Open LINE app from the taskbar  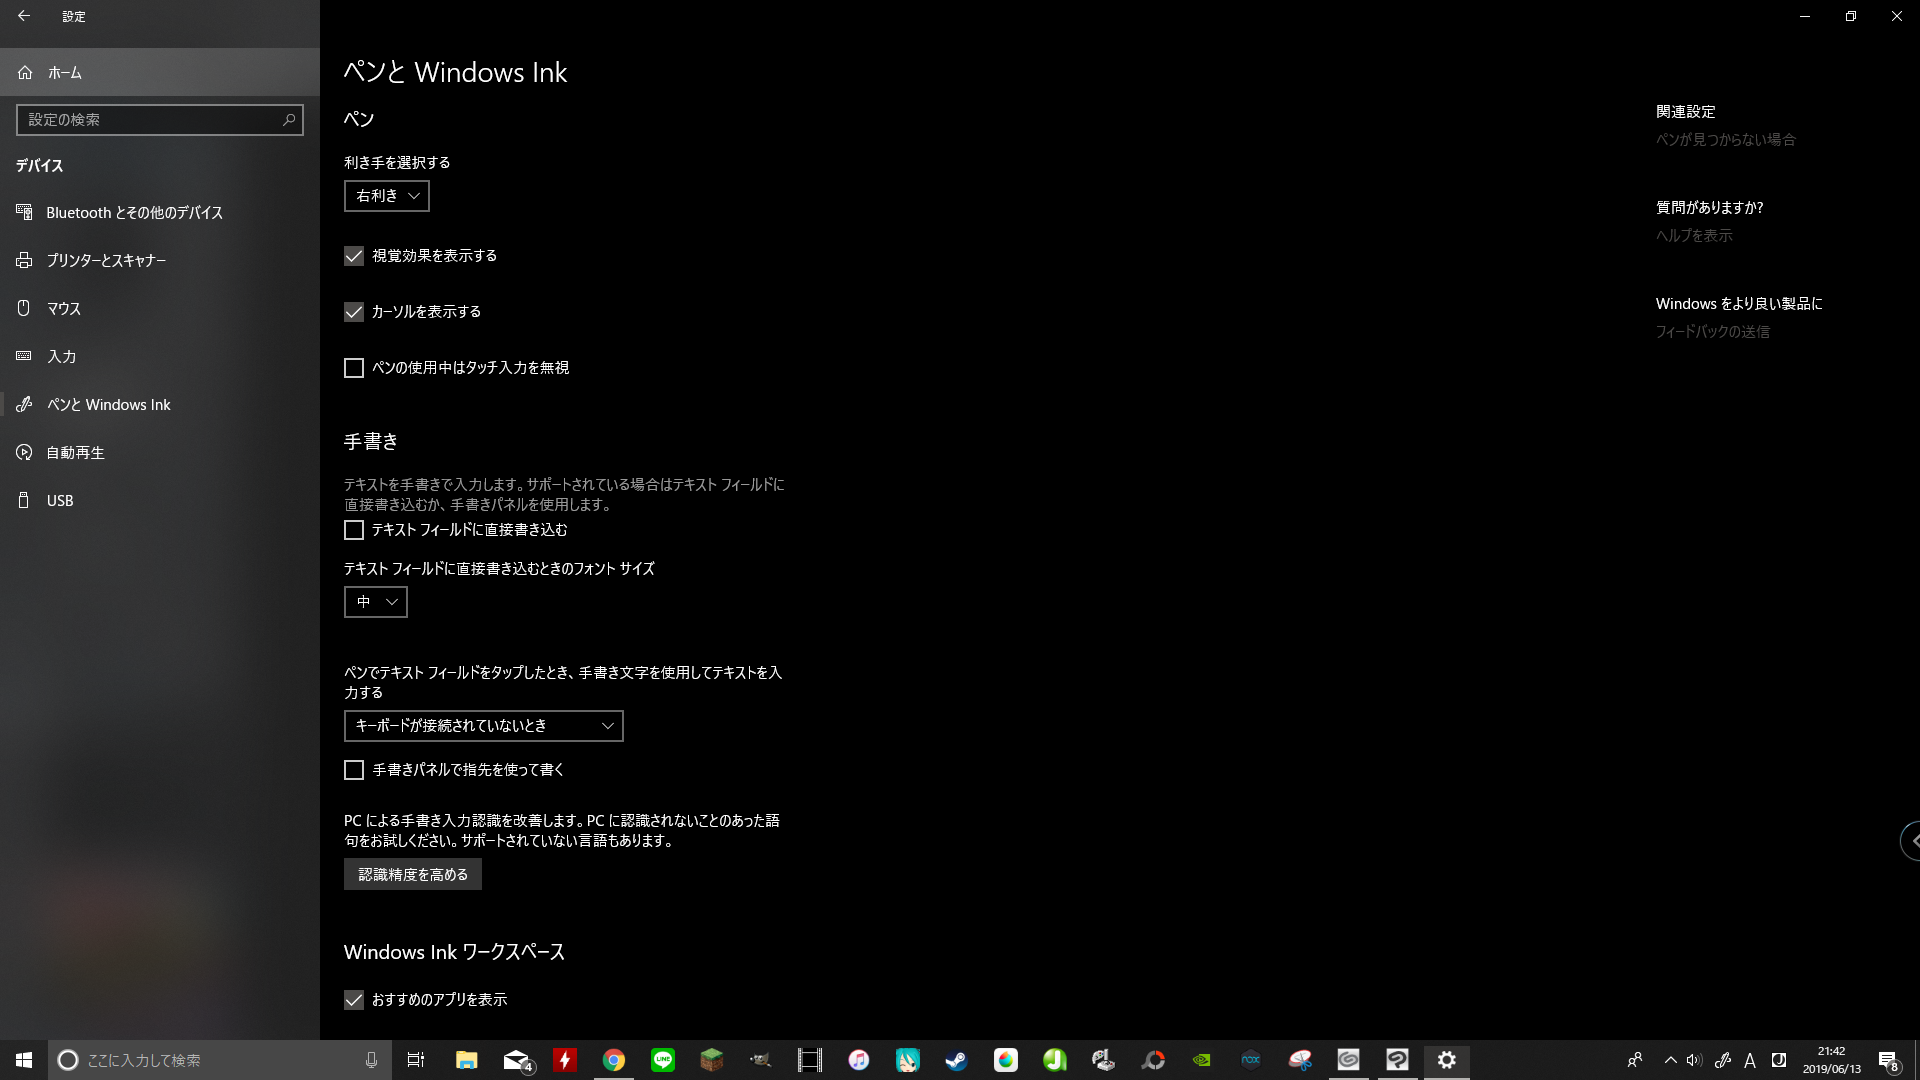click(x=663, y=1060)
